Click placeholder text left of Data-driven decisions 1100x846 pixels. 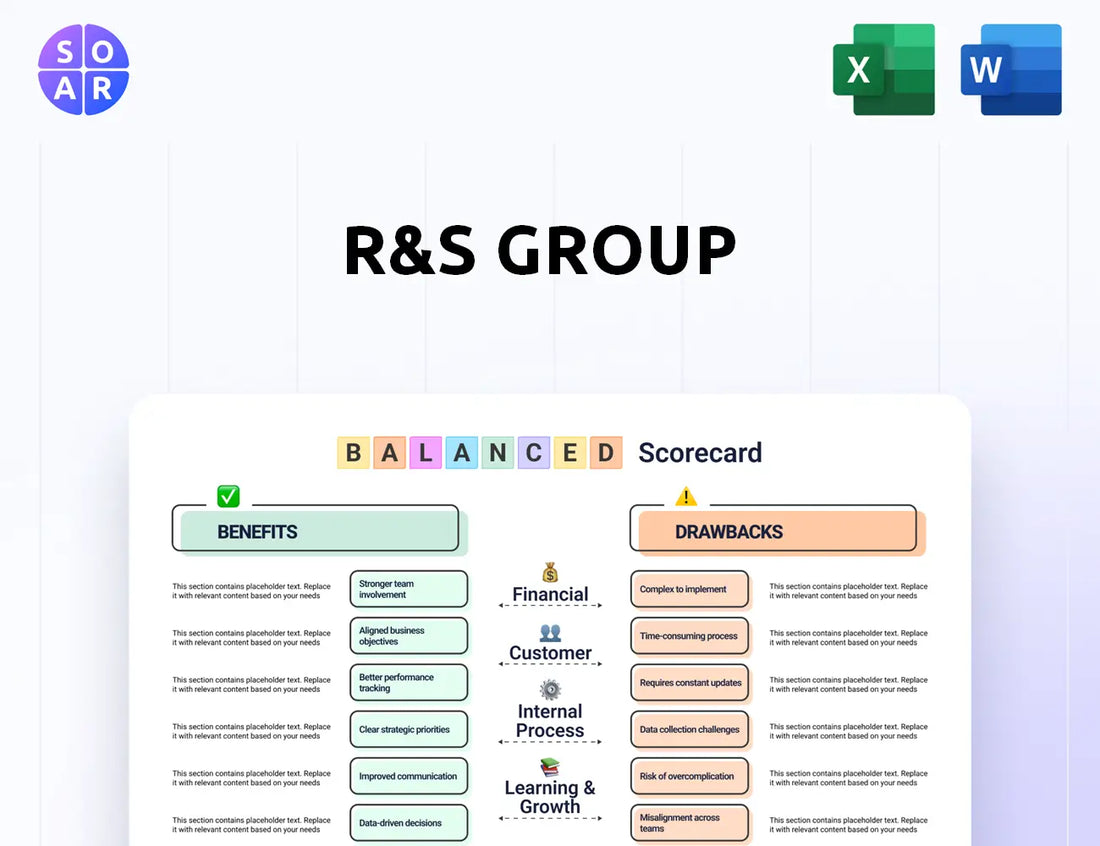251,824
